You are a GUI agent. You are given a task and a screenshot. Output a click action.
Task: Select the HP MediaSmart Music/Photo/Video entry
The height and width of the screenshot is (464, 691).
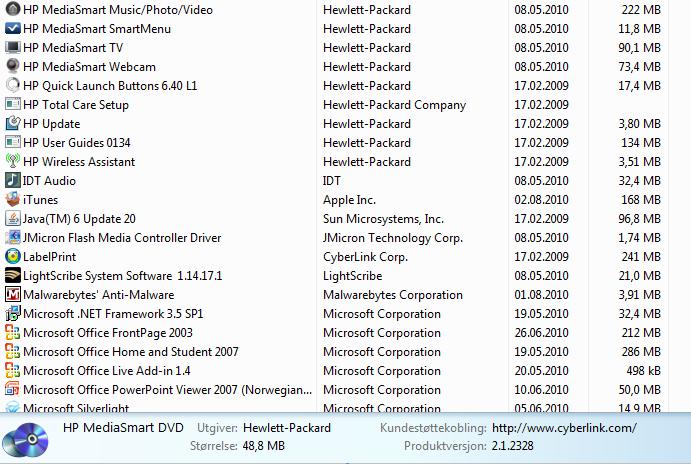[x=118, y=9]
